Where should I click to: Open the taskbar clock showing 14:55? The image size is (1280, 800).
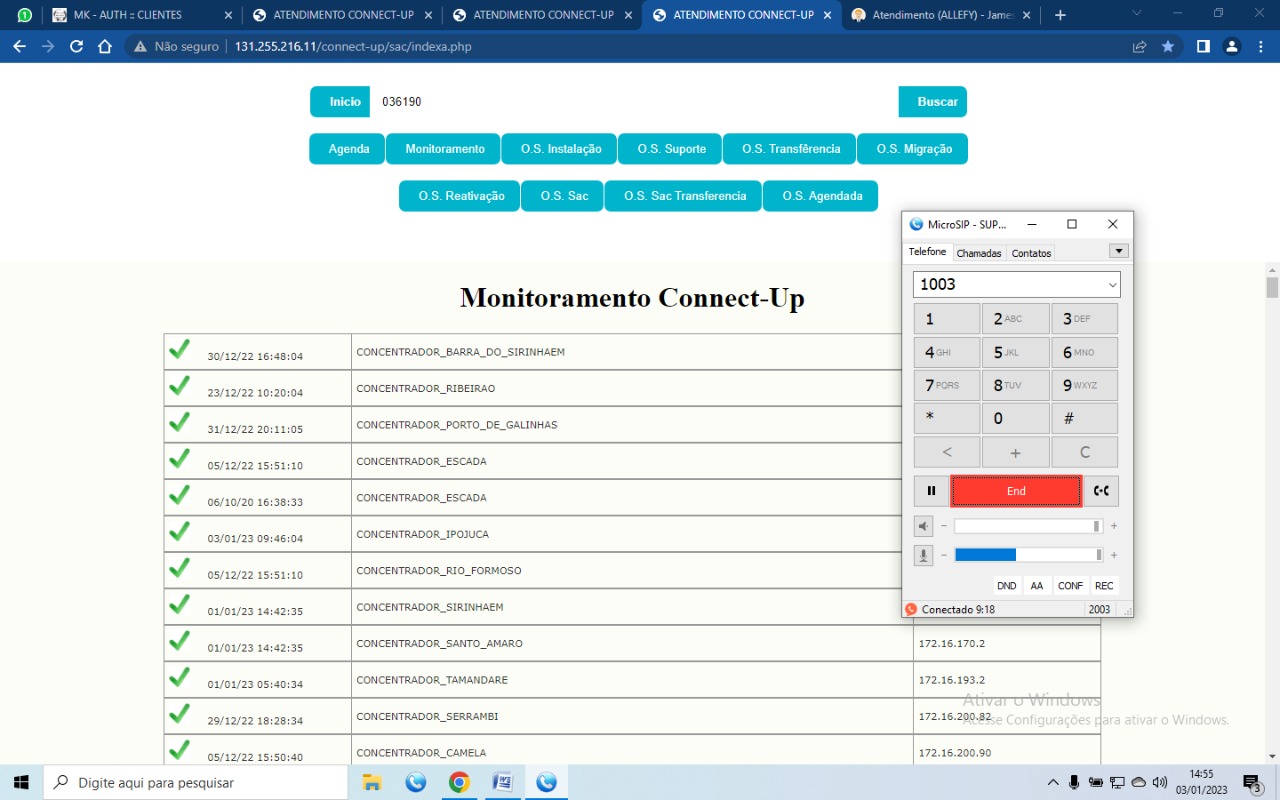[1201, 782]
